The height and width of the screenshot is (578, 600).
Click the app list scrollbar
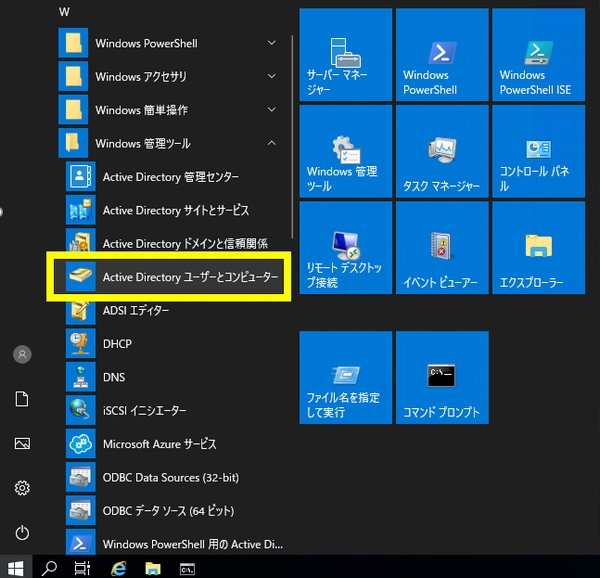click(292, 137)
